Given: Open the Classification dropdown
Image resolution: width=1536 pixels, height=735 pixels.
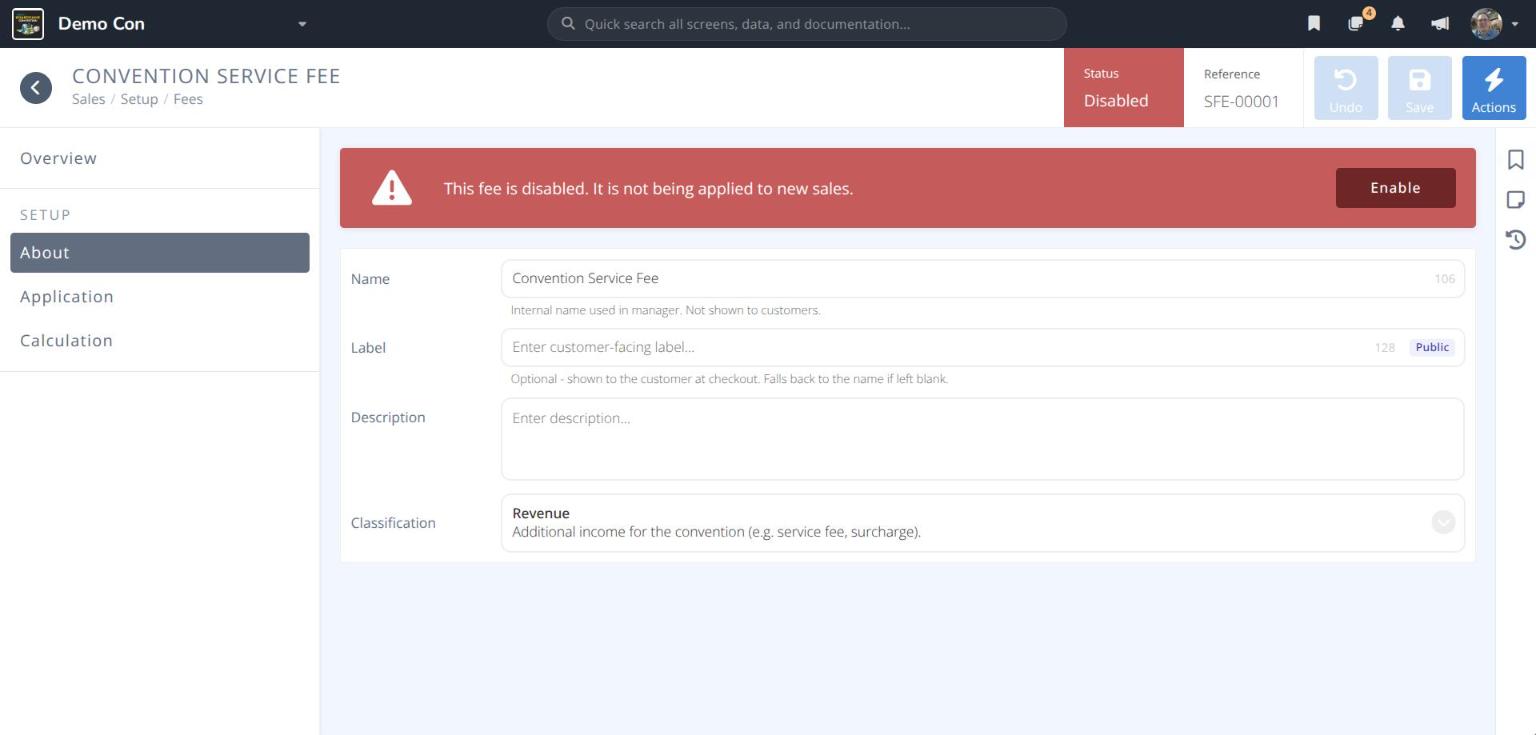Looking at the screenshot, I should point(982,523).
